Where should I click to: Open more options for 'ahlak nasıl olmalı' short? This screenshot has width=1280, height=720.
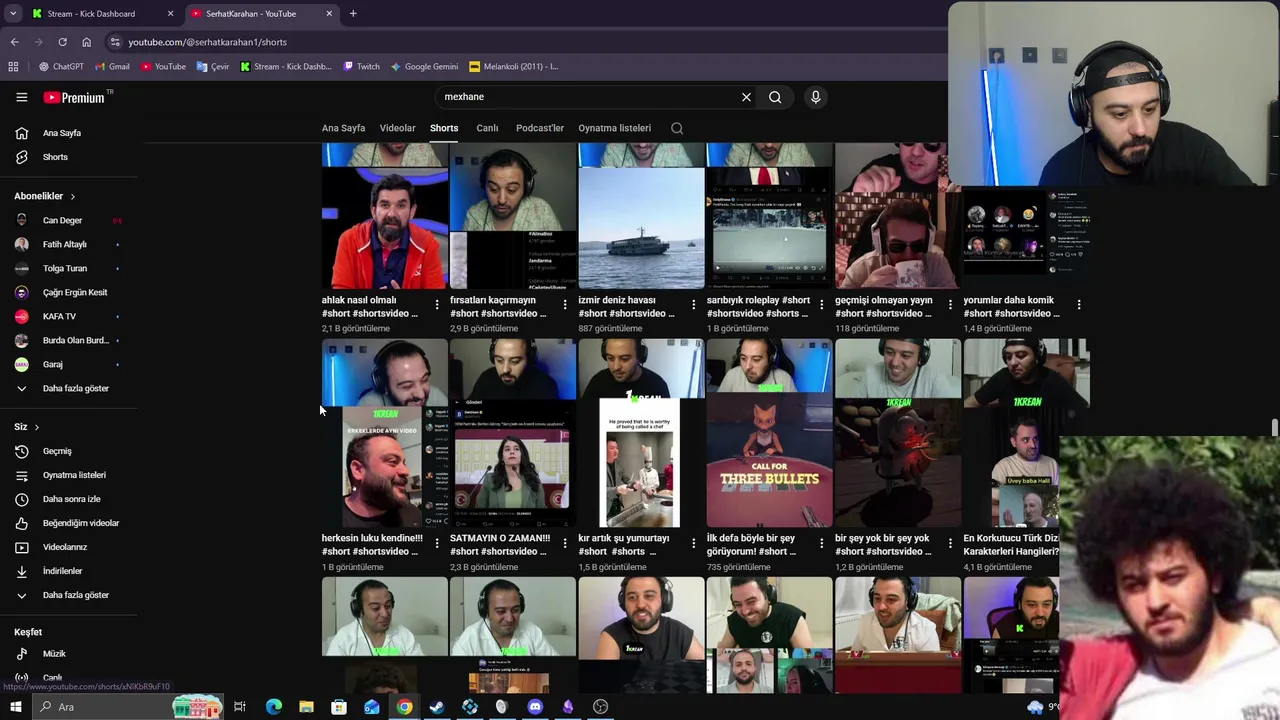(x=437, y=304)
